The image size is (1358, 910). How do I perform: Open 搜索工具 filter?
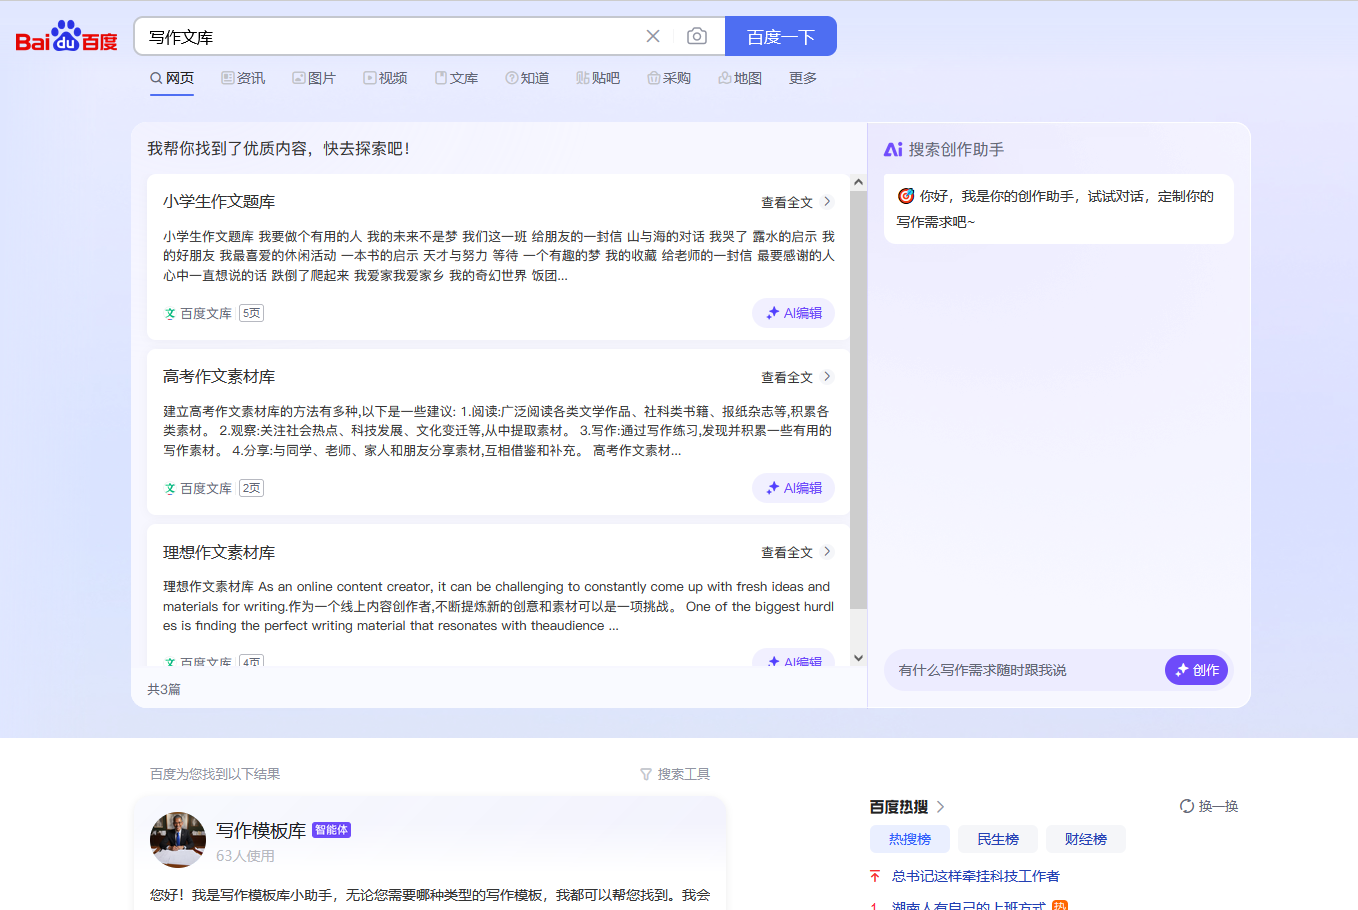coord(675,774)
